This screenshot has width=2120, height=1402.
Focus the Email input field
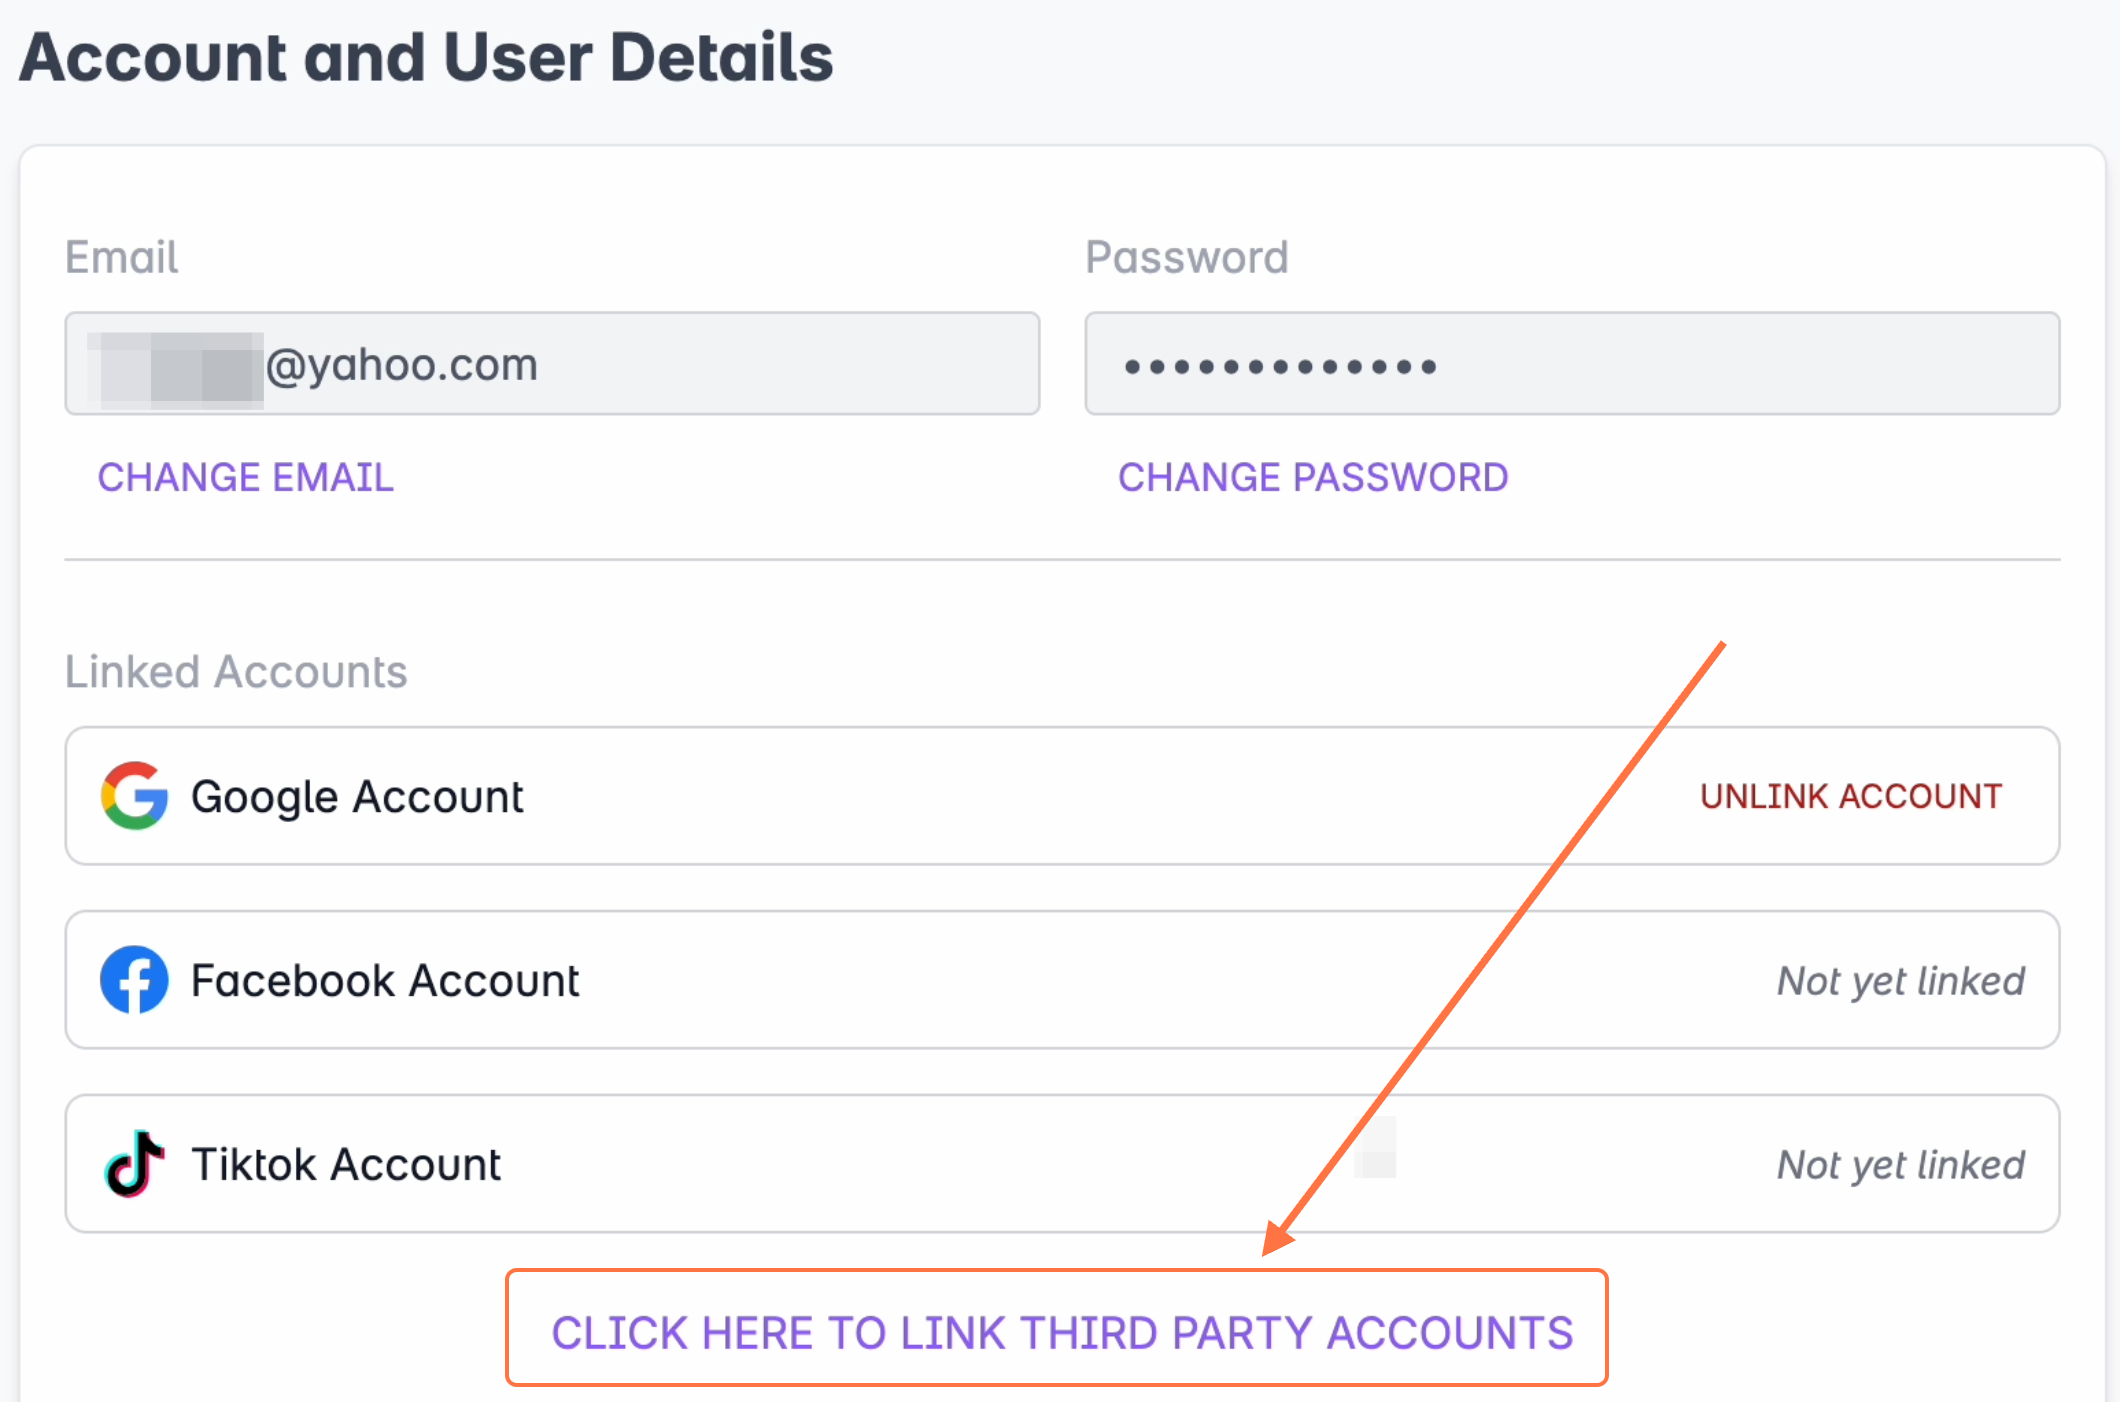[650, 364]
